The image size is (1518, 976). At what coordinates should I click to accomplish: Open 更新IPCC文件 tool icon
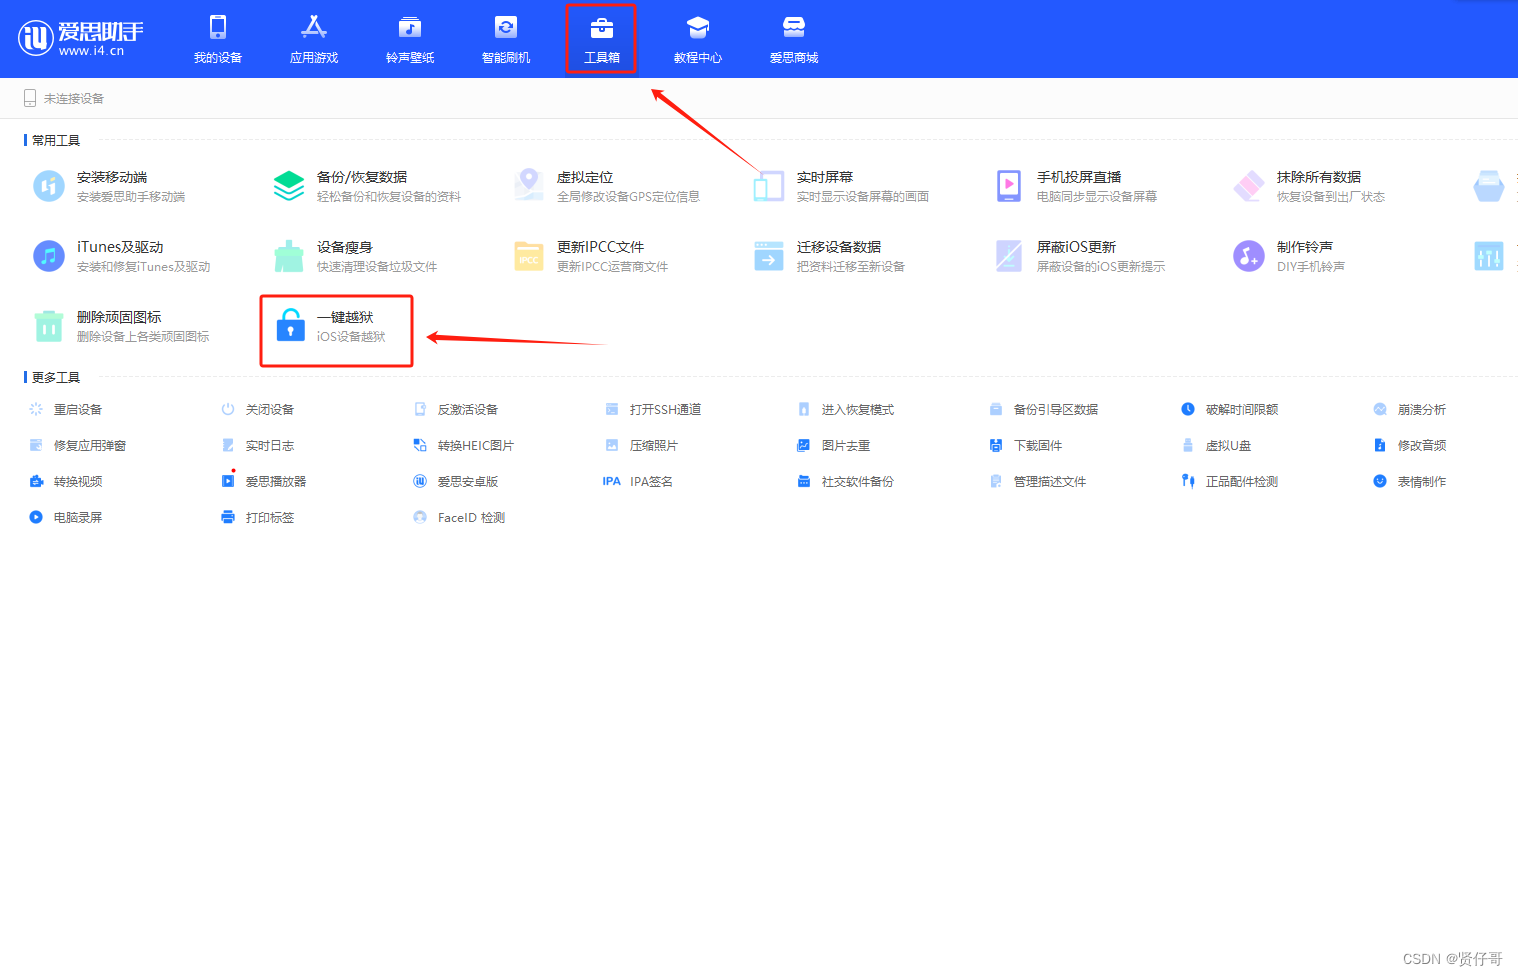529,256
